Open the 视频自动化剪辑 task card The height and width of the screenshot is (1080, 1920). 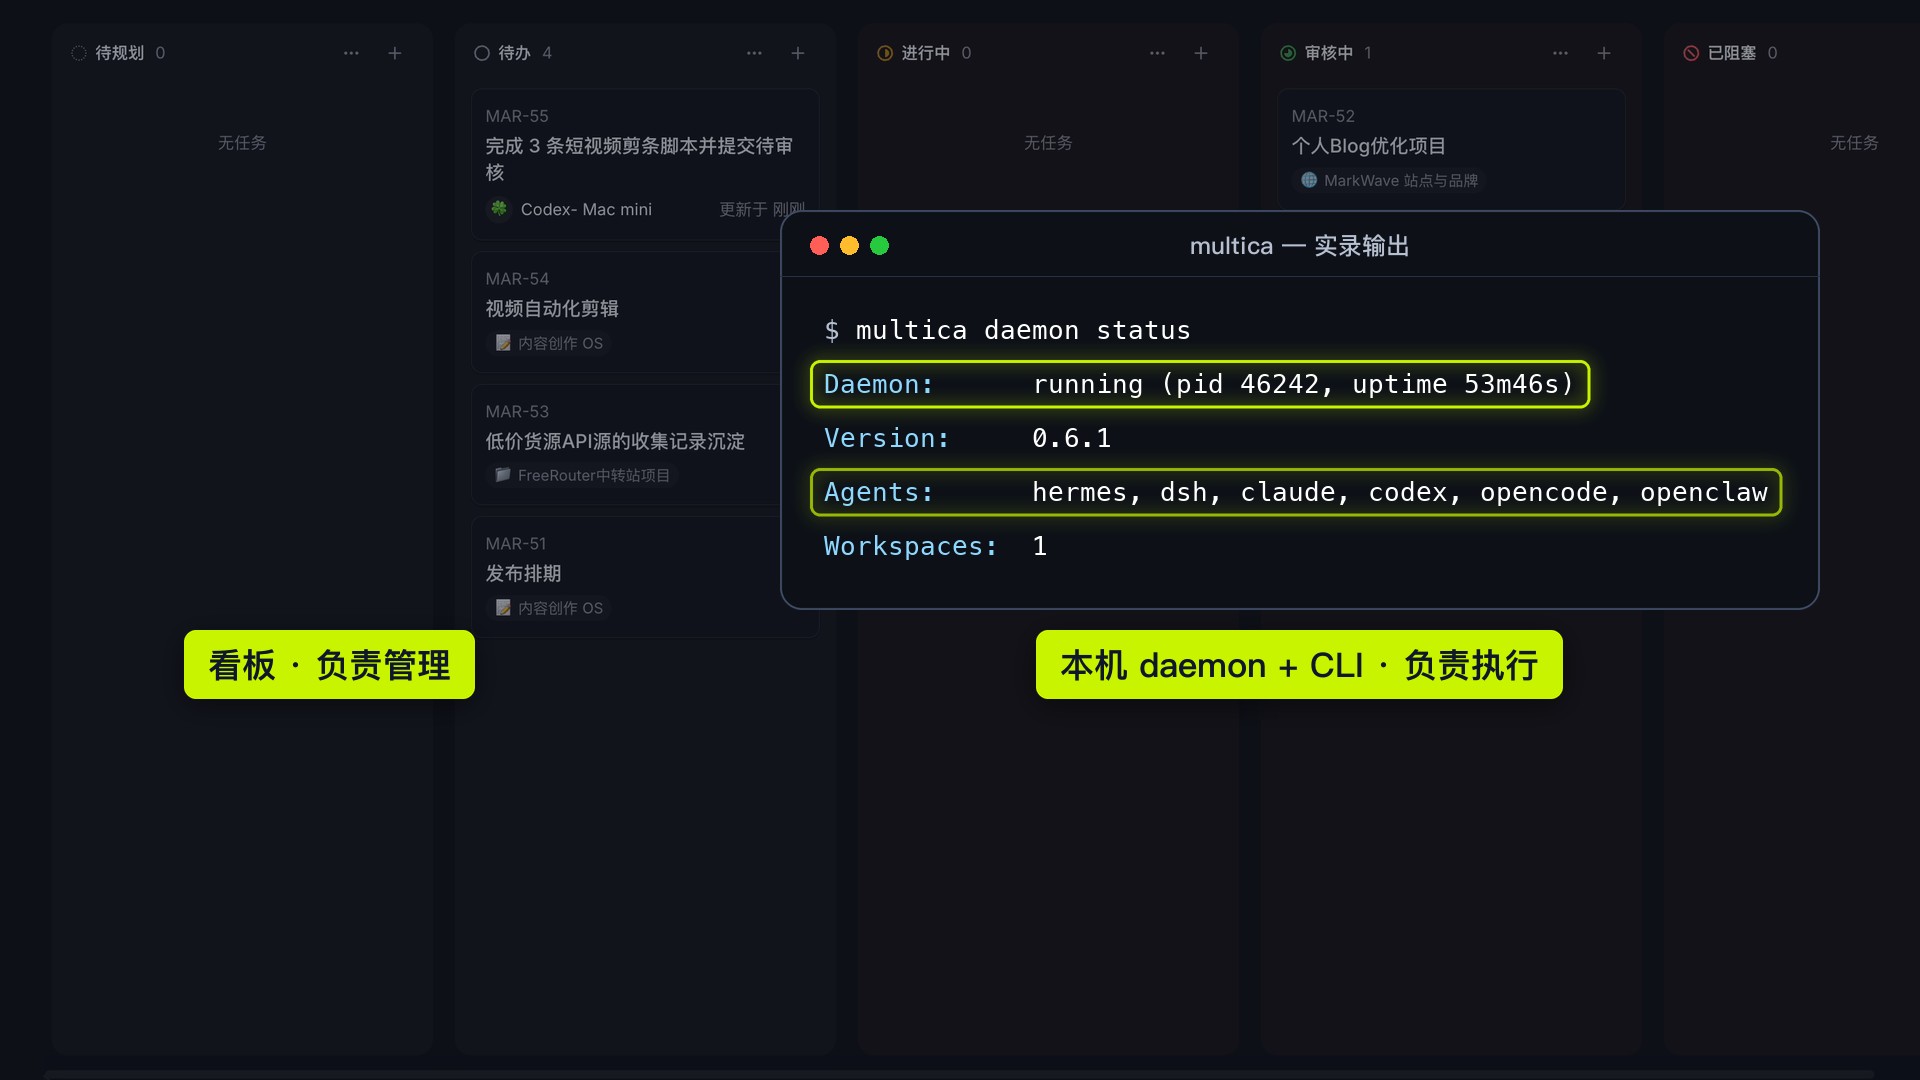pos(626,312)
